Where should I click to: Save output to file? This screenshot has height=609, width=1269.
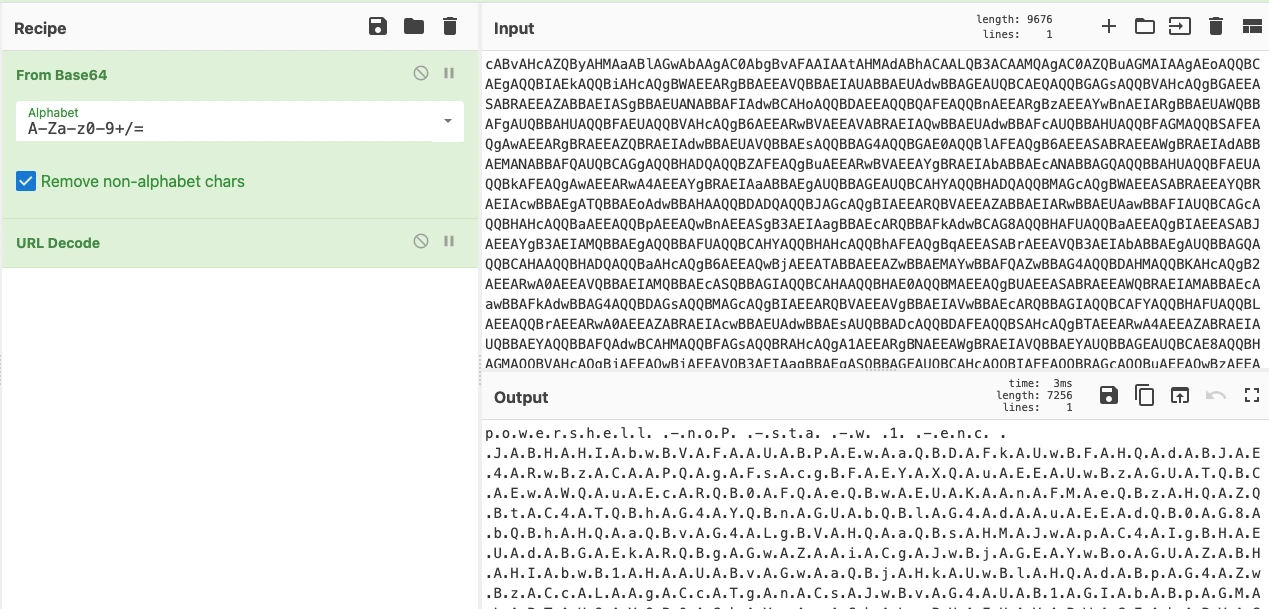[x=1108, y=395]
